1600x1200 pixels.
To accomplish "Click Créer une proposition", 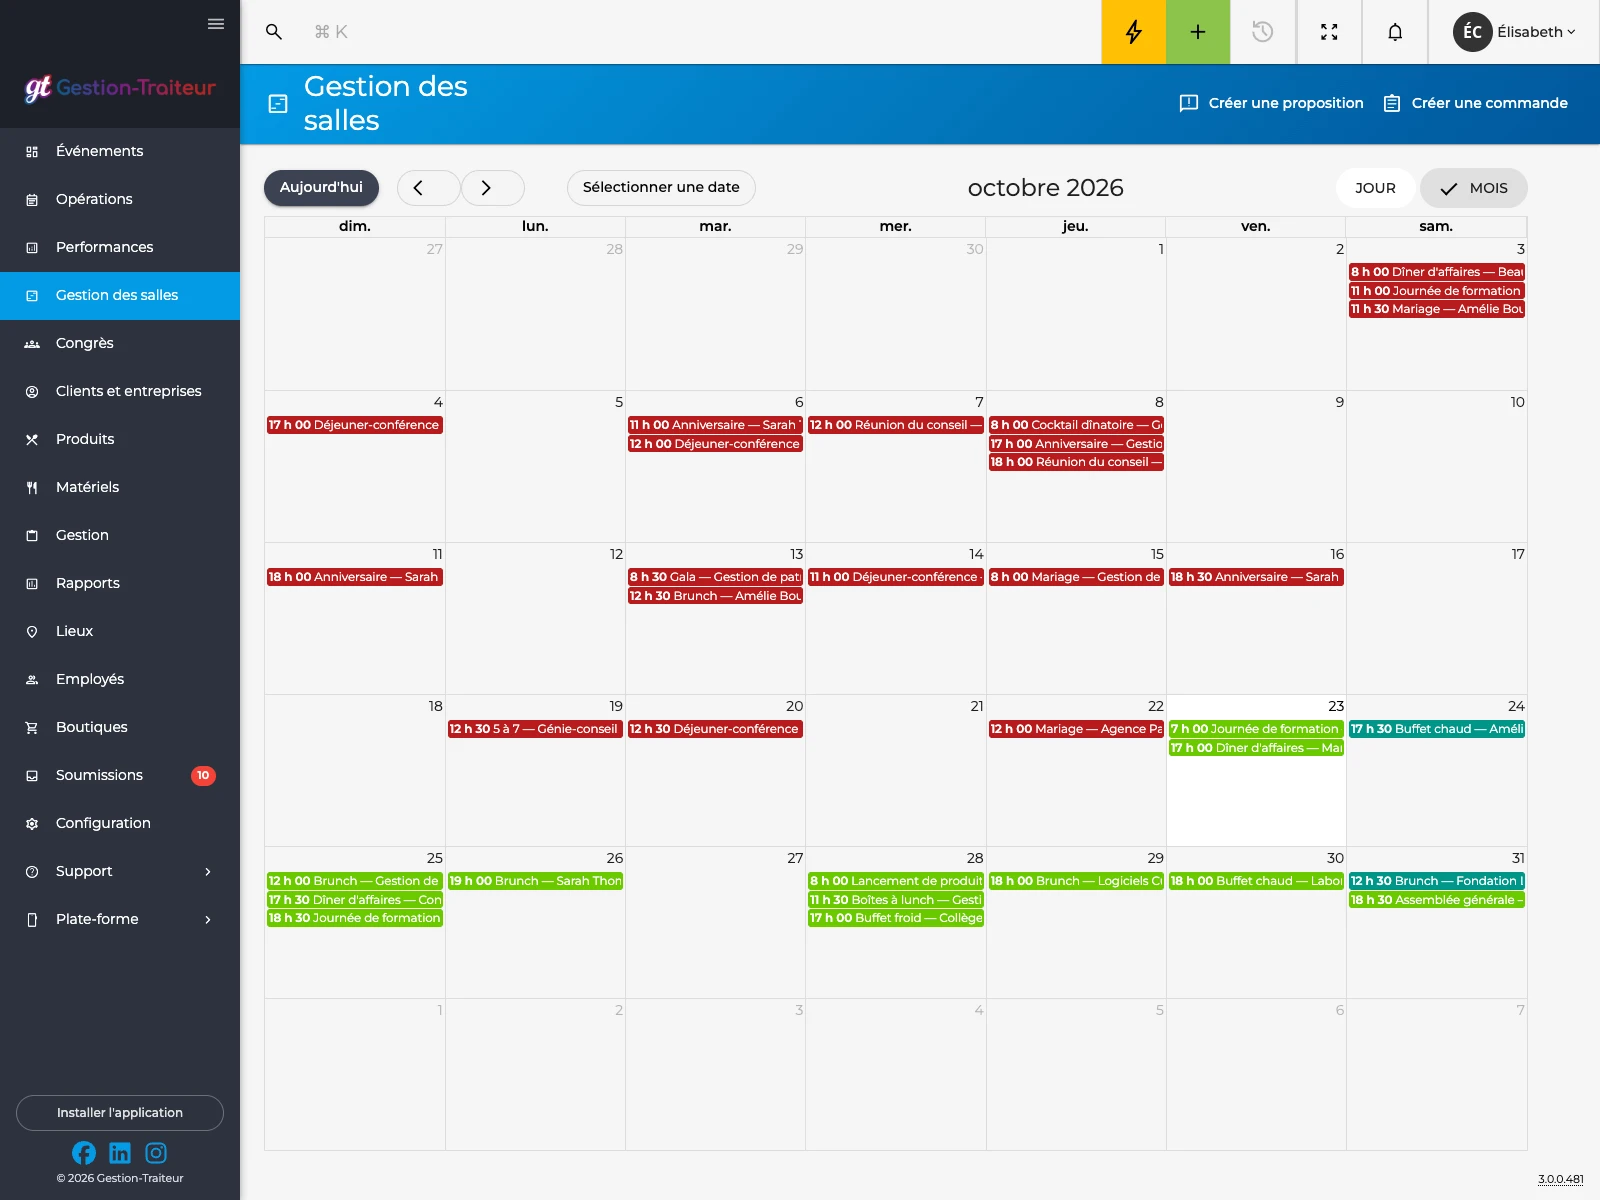I will 1271,103.
